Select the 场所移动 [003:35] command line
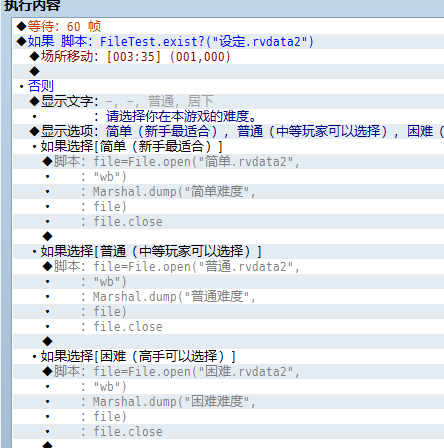Viewport: 444px width, 448px height. 228,56
